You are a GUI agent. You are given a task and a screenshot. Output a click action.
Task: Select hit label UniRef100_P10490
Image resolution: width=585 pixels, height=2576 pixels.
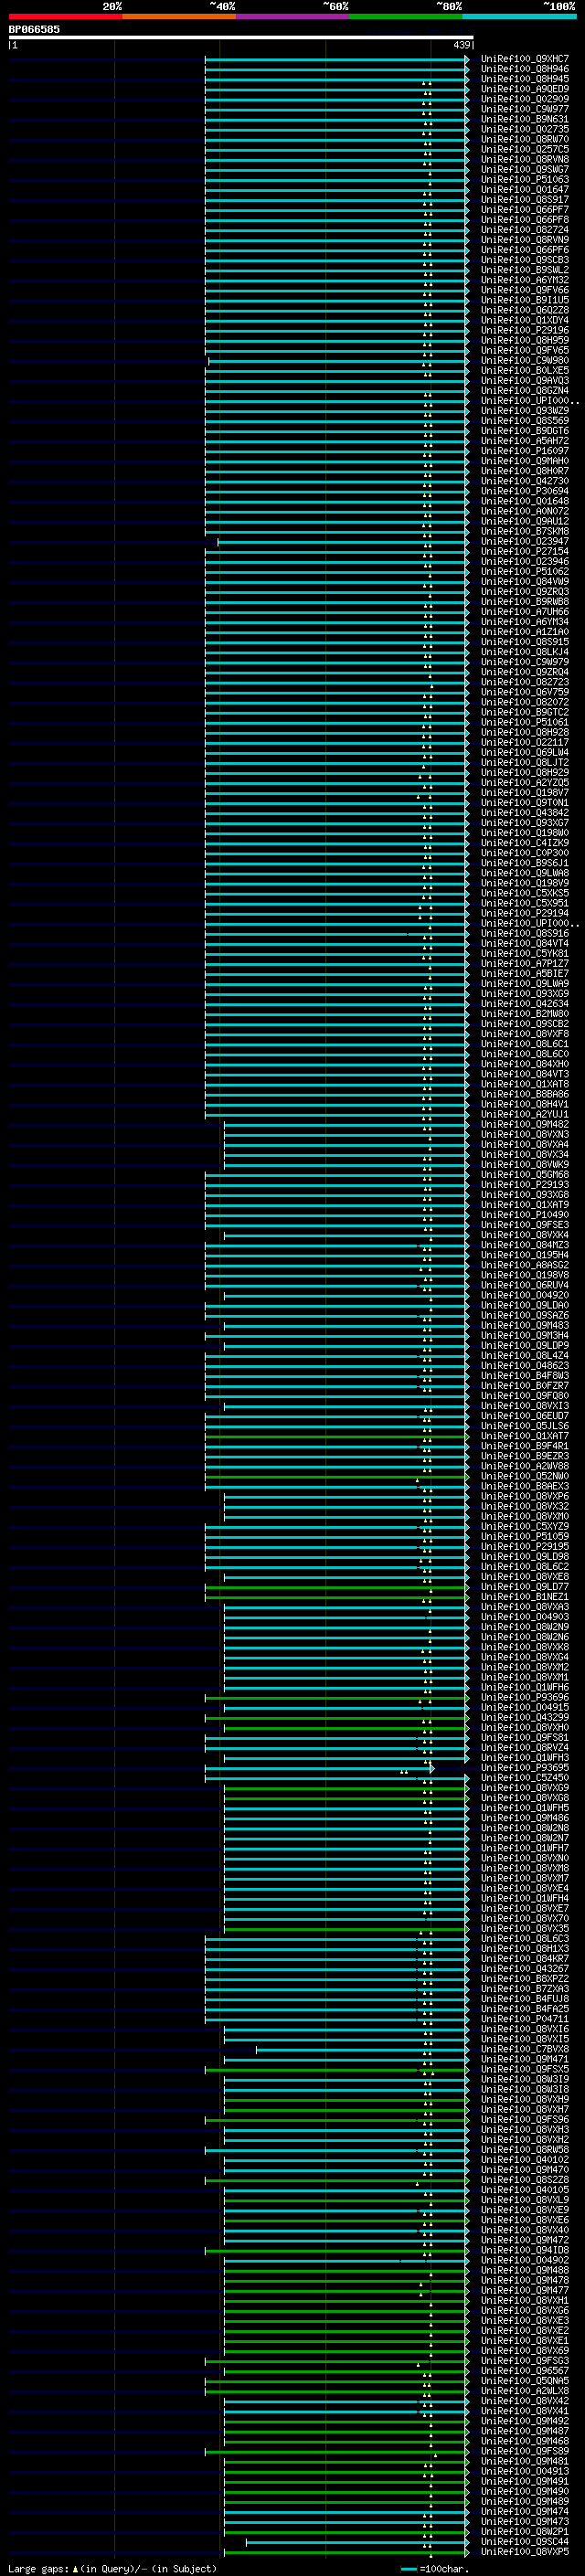[525, 1214]
